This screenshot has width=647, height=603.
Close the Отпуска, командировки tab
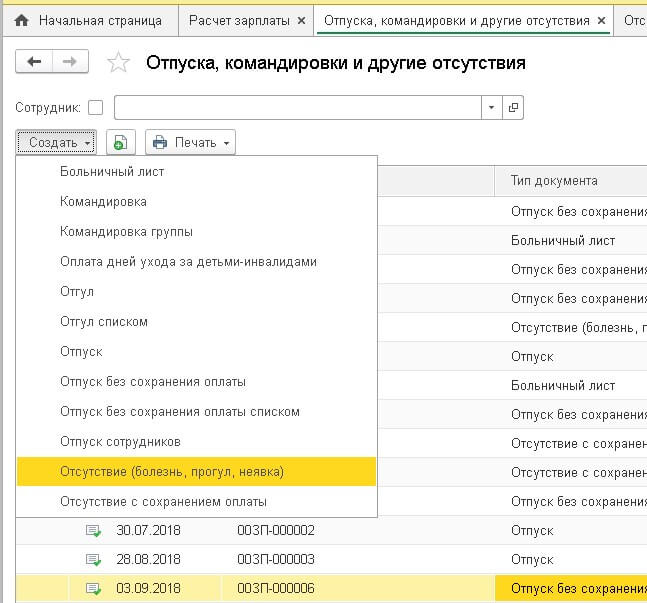pyautogui.click(x=602, y=20)
